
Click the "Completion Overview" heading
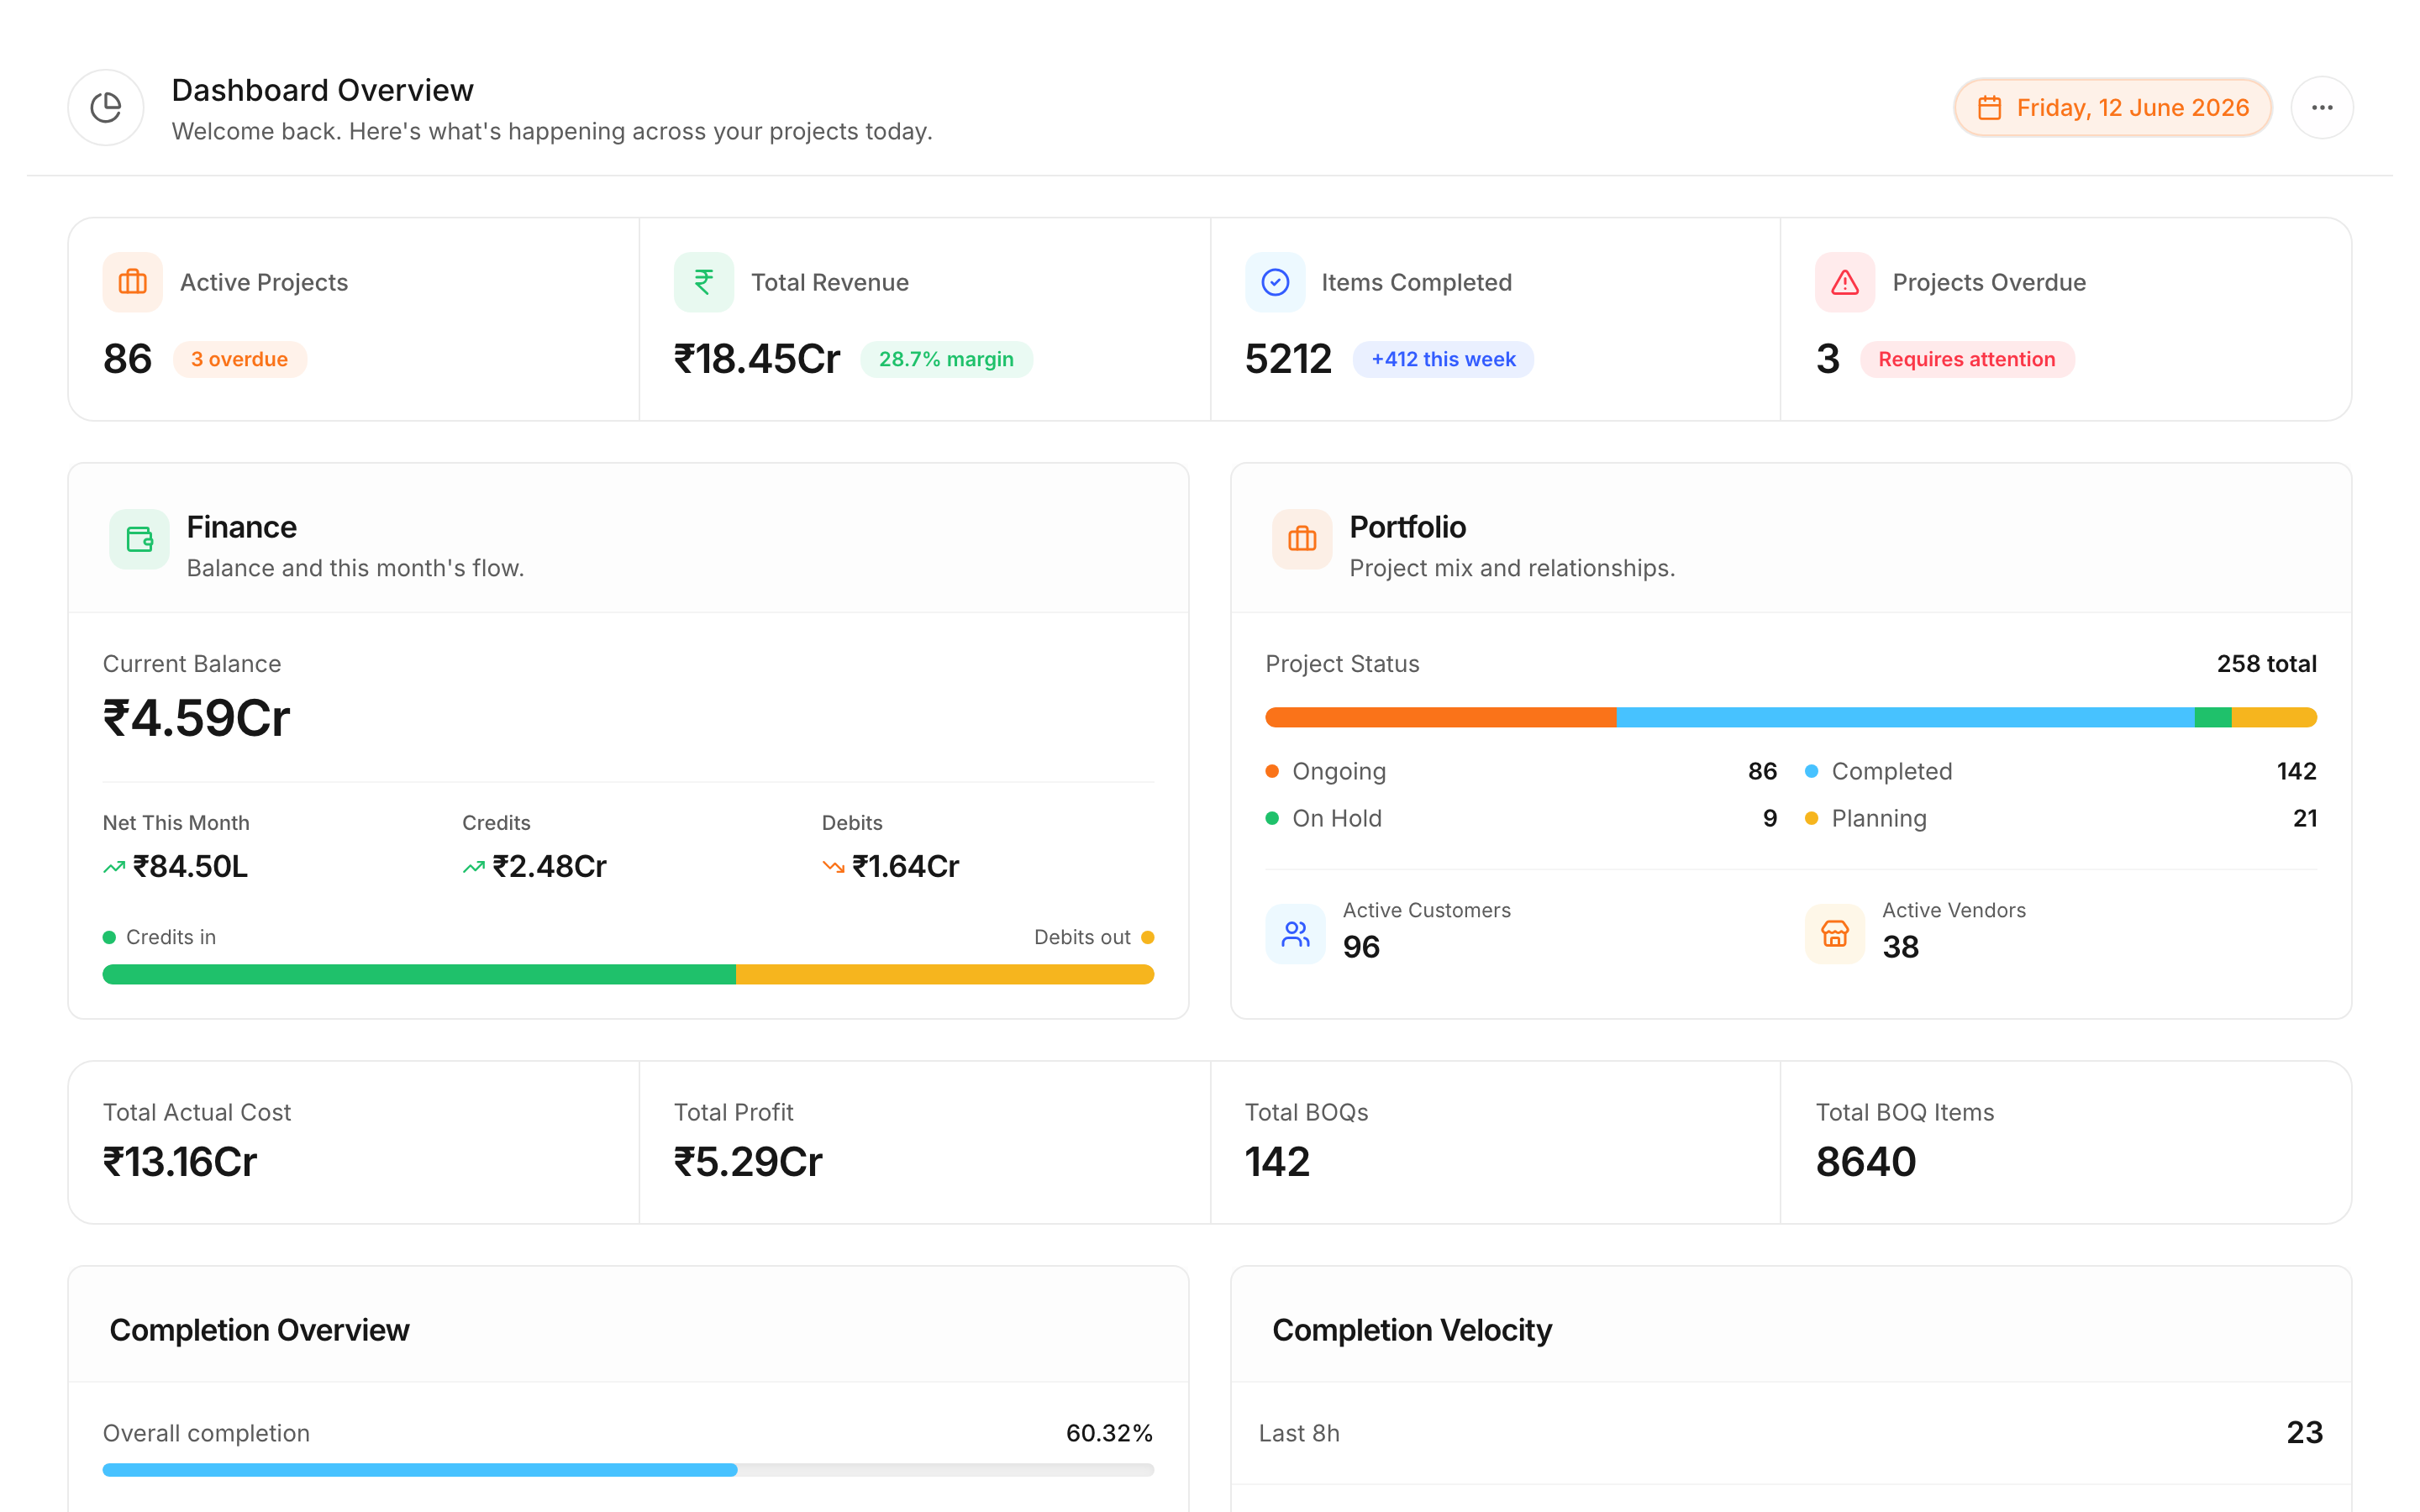259,1330
